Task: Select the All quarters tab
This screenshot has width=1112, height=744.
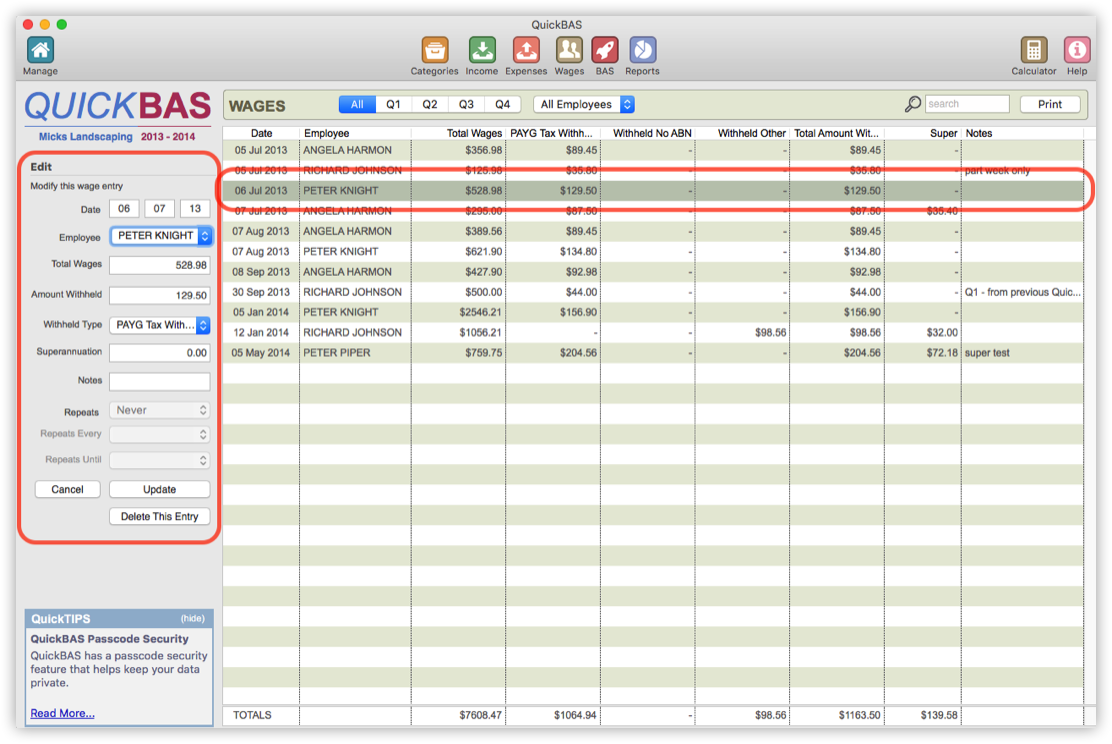Action: point(357,104)
